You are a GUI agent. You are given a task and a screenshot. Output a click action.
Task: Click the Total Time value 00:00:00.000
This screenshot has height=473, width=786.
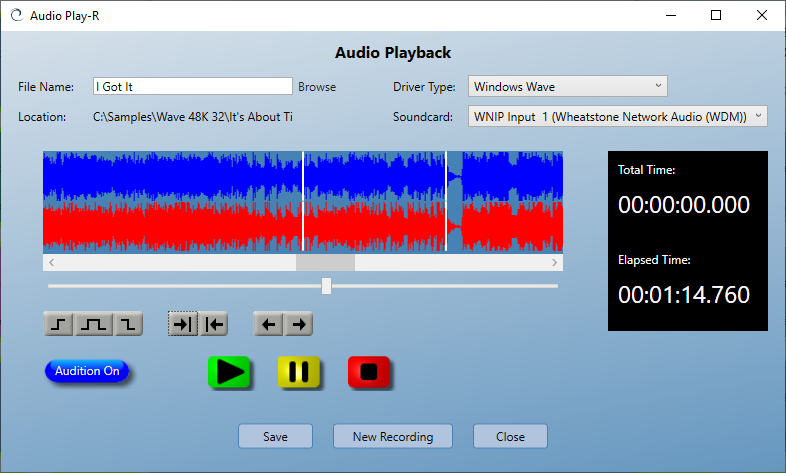(684, 204)
